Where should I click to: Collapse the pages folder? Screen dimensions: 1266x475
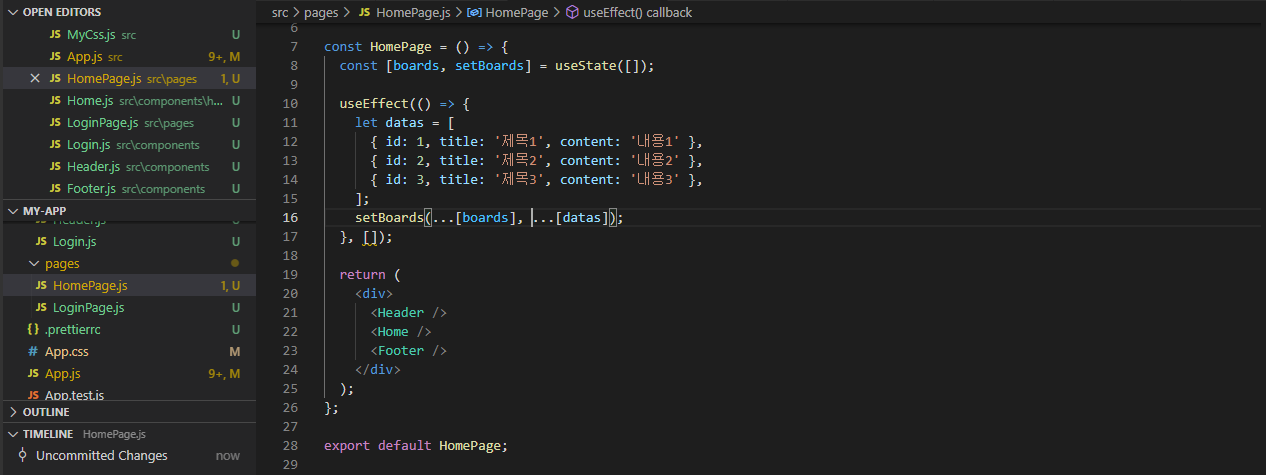pos(36,264)
